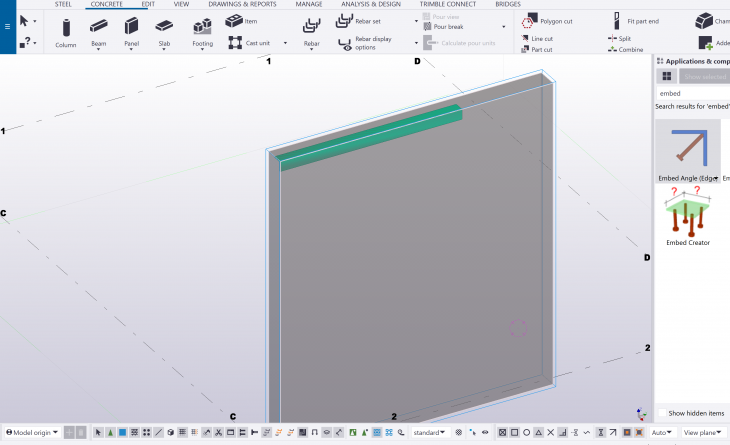Toggle the Show hidden items checkbox
The image size is (730, 445).
662,413
